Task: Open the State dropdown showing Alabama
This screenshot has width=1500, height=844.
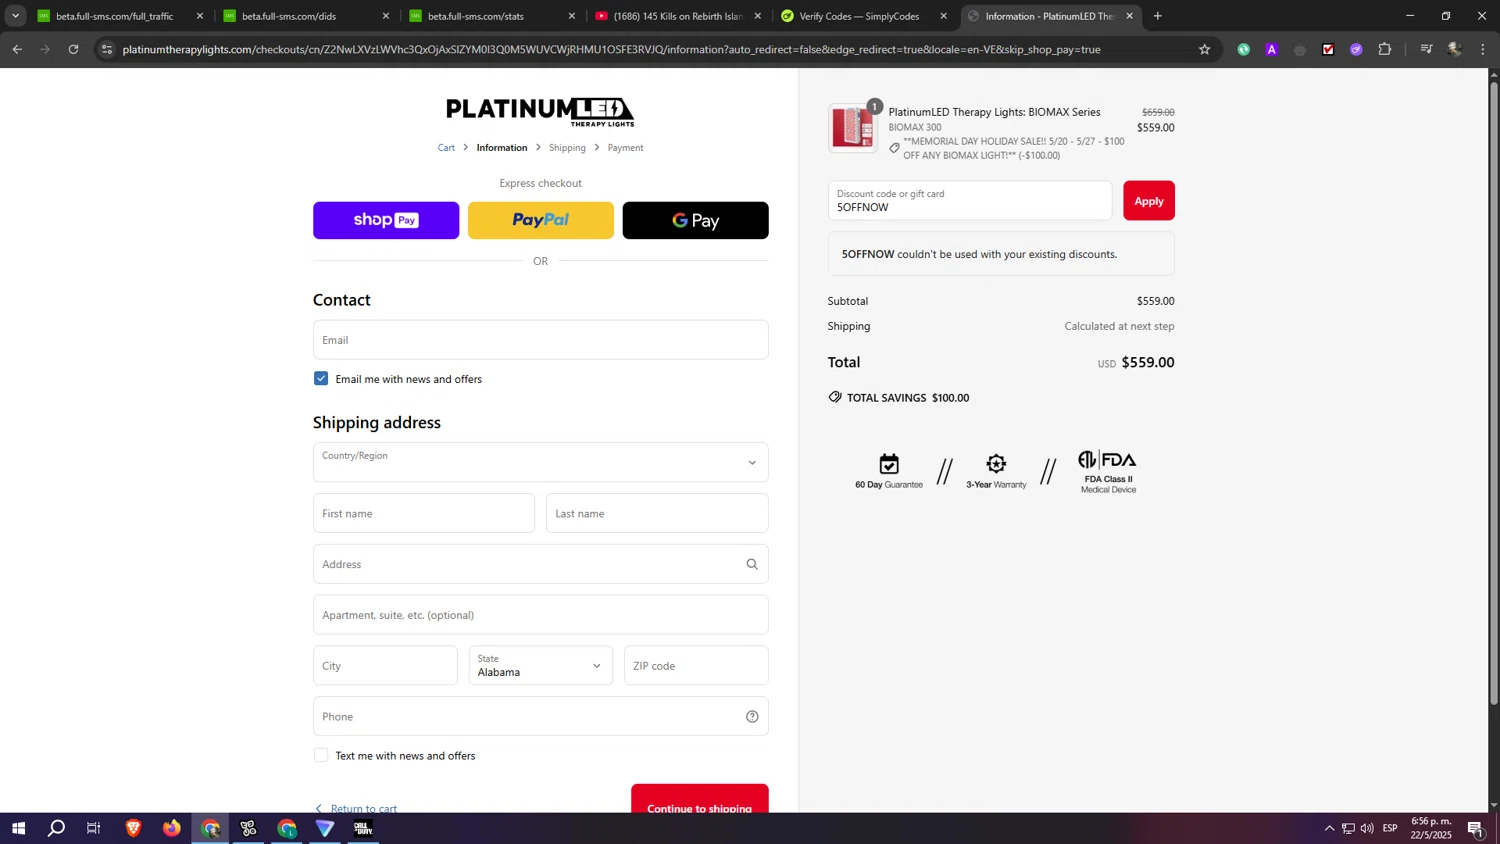Action: click(x=540, y=666)
